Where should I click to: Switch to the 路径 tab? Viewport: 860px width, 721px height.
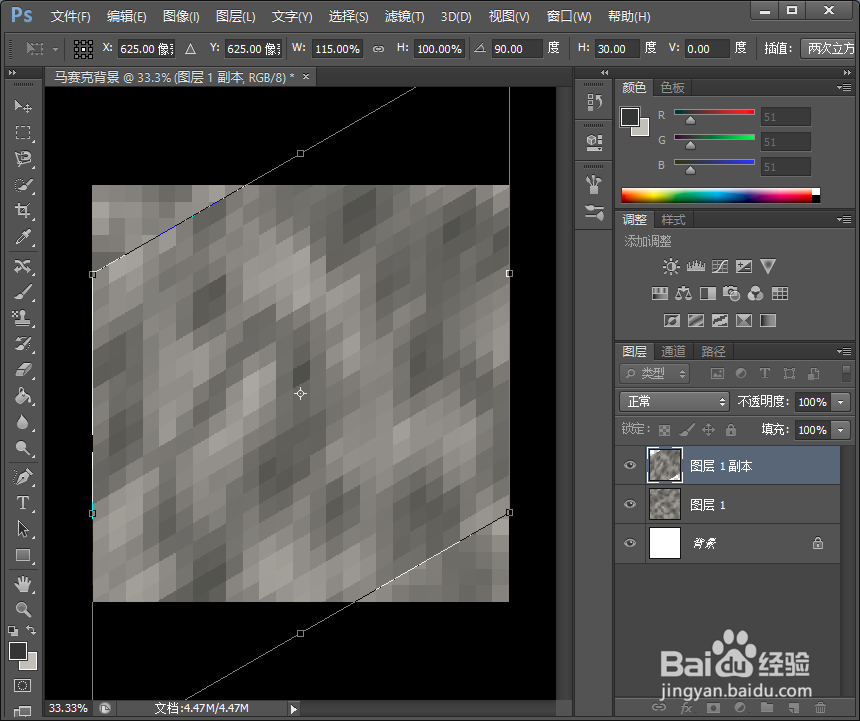click(713, 351)
